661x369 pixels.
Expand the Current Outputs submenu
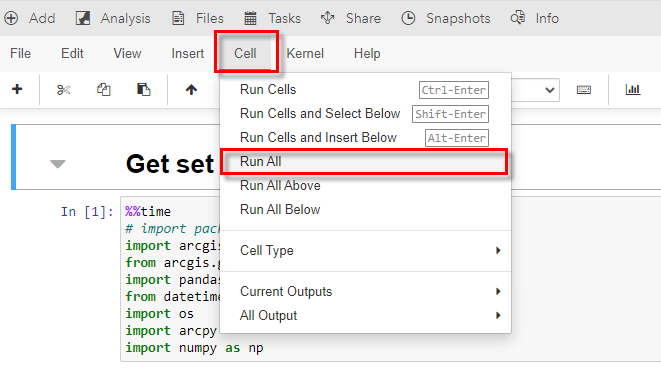[365, 291]
